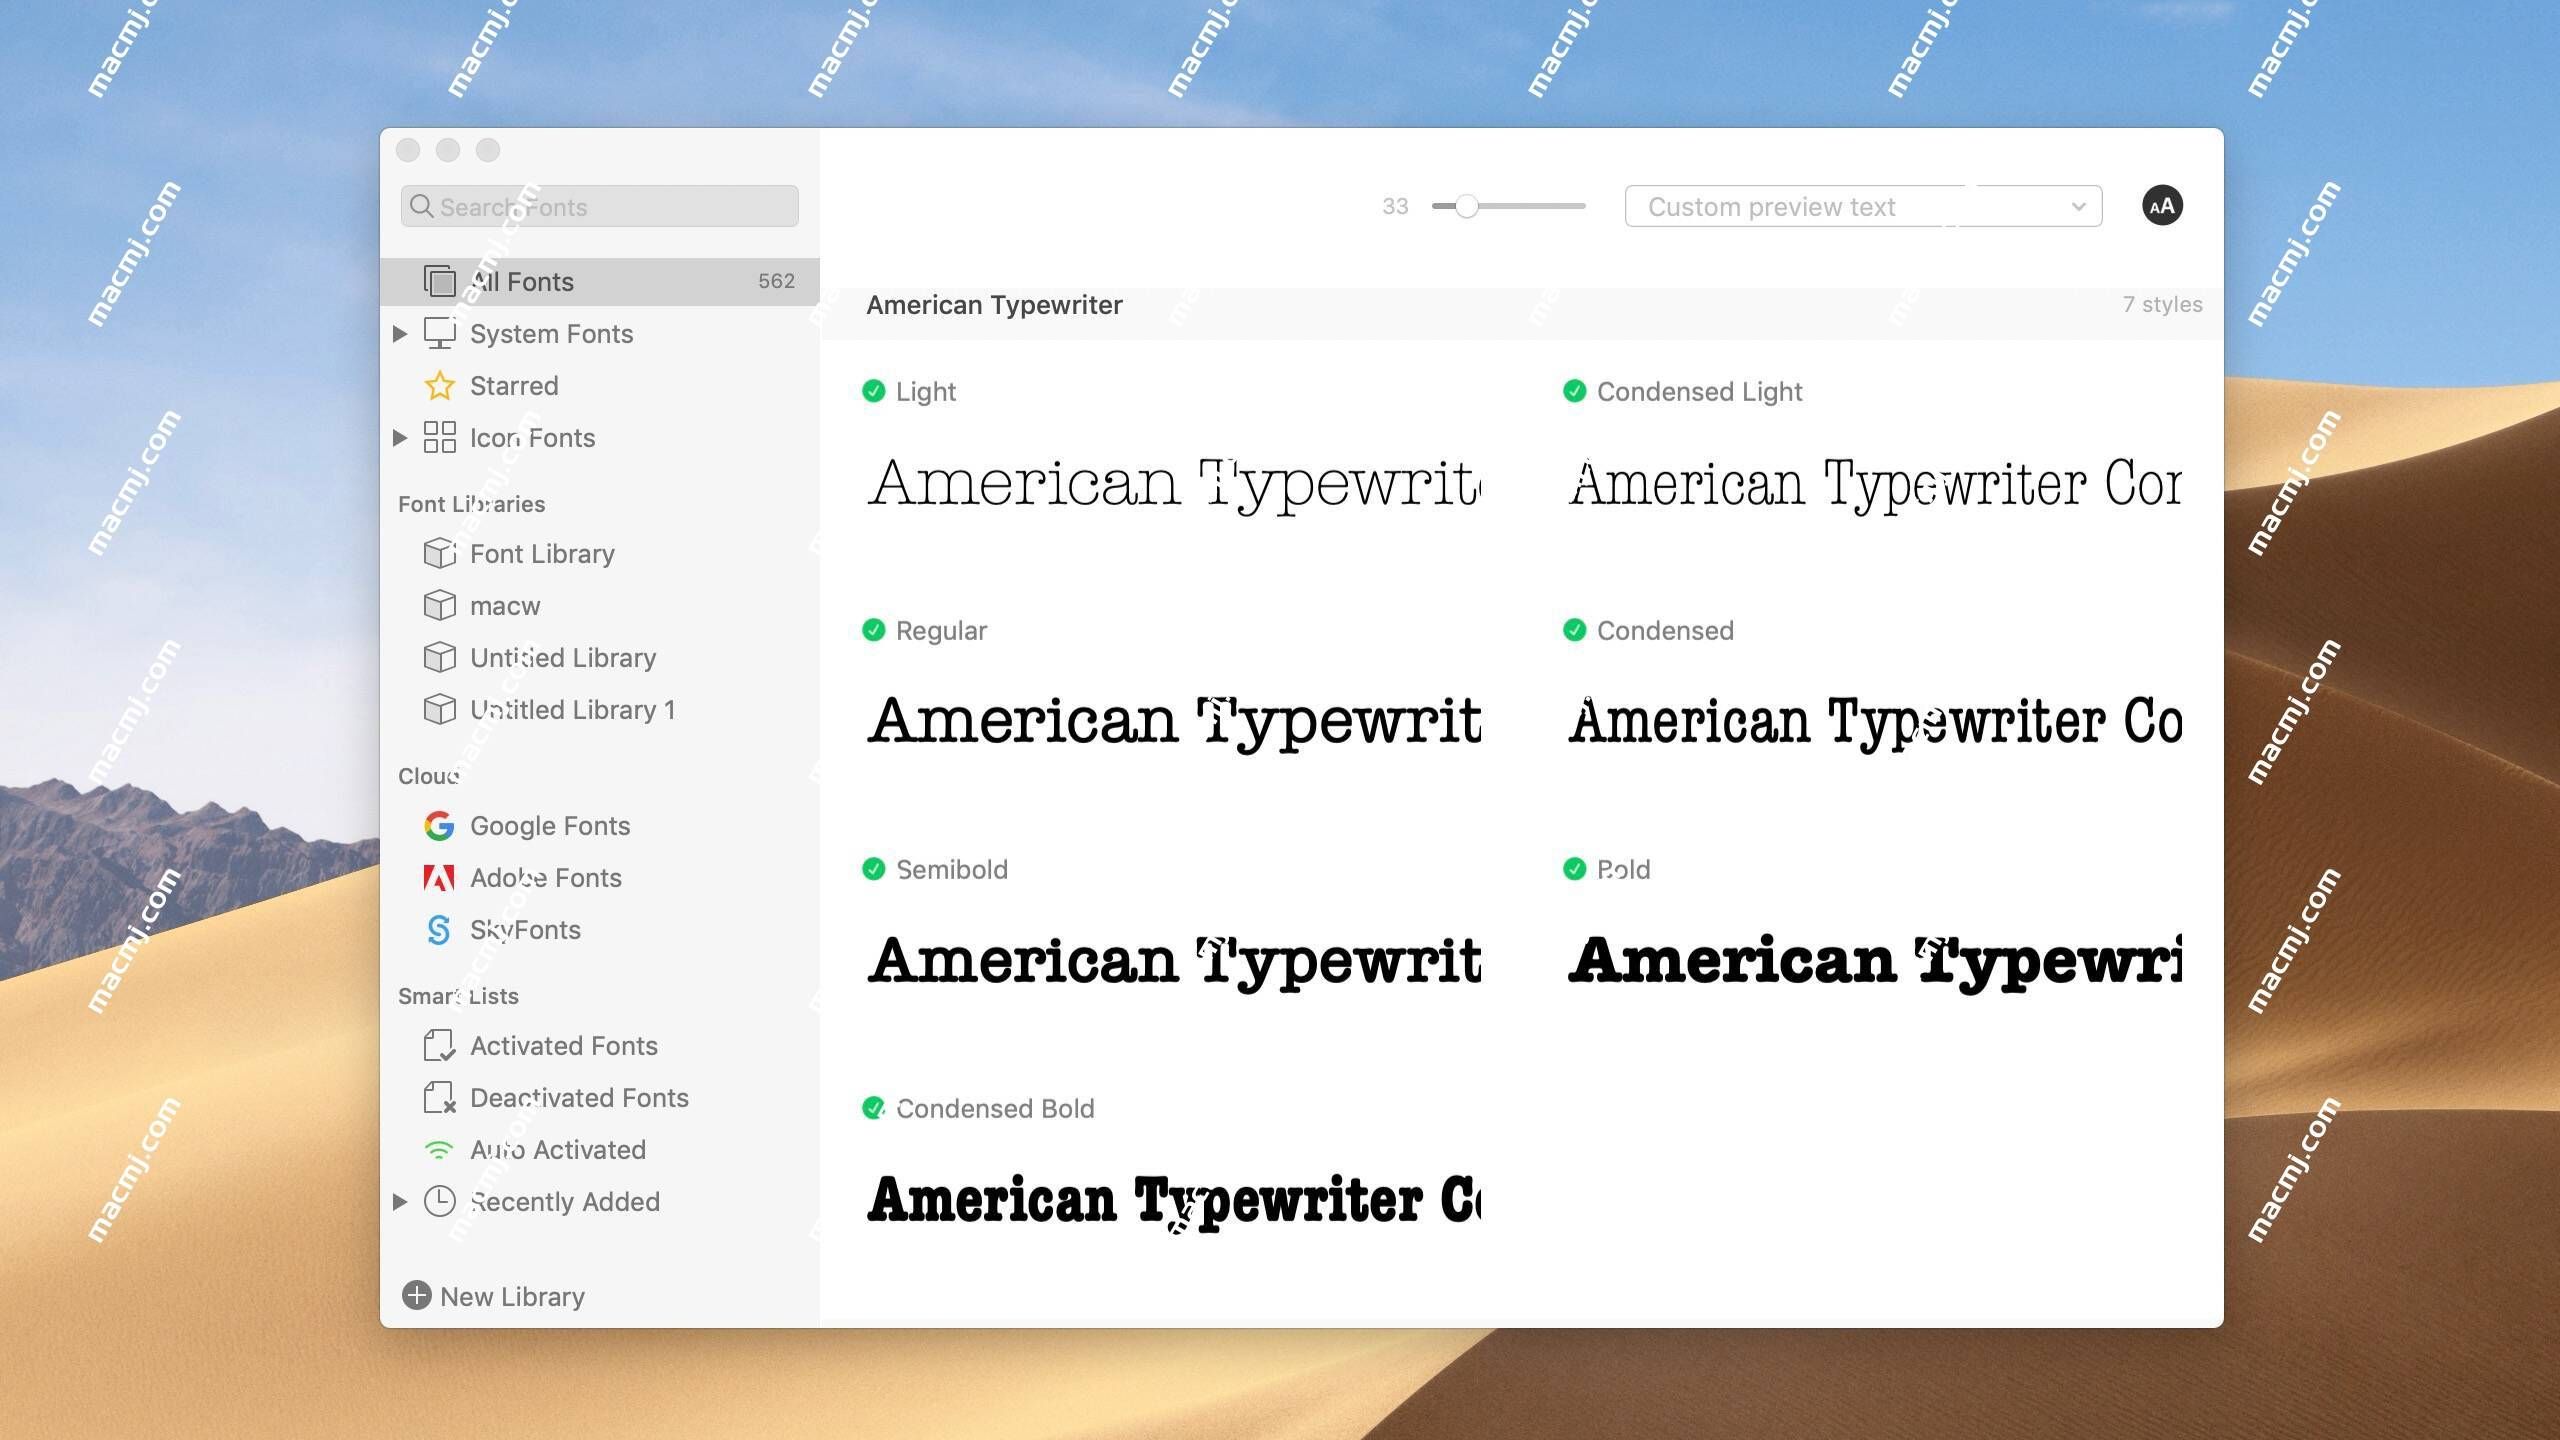Select the Deactivated Fonts smart list

pos(600,1097)
